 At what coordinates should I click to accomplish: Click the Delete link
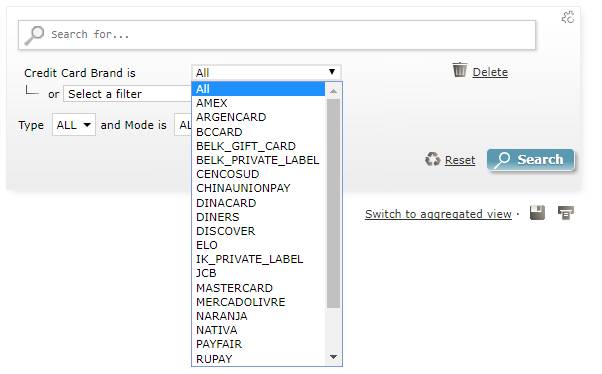click(490, 72)
